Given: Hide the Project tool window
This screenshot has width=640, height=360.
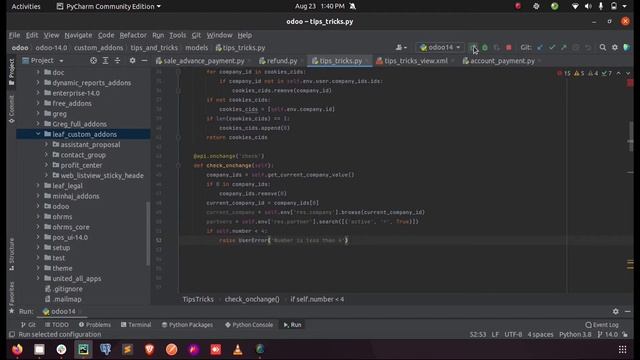Looking at the screenshot, I should (144, 60).
